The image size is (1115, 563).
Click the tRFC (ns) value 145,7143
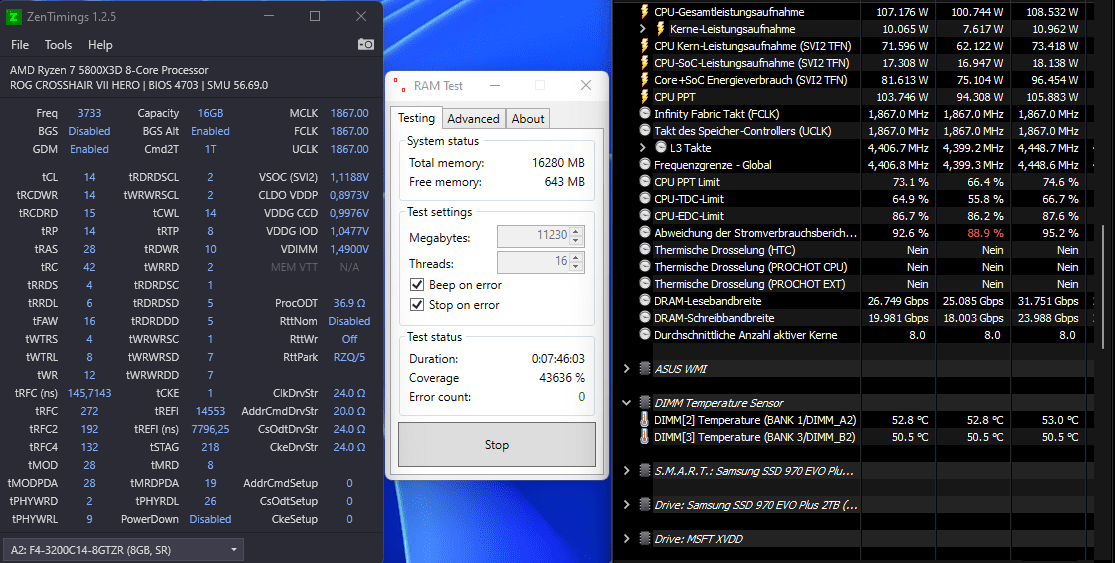pyautogui.click(x=90, y=393)
